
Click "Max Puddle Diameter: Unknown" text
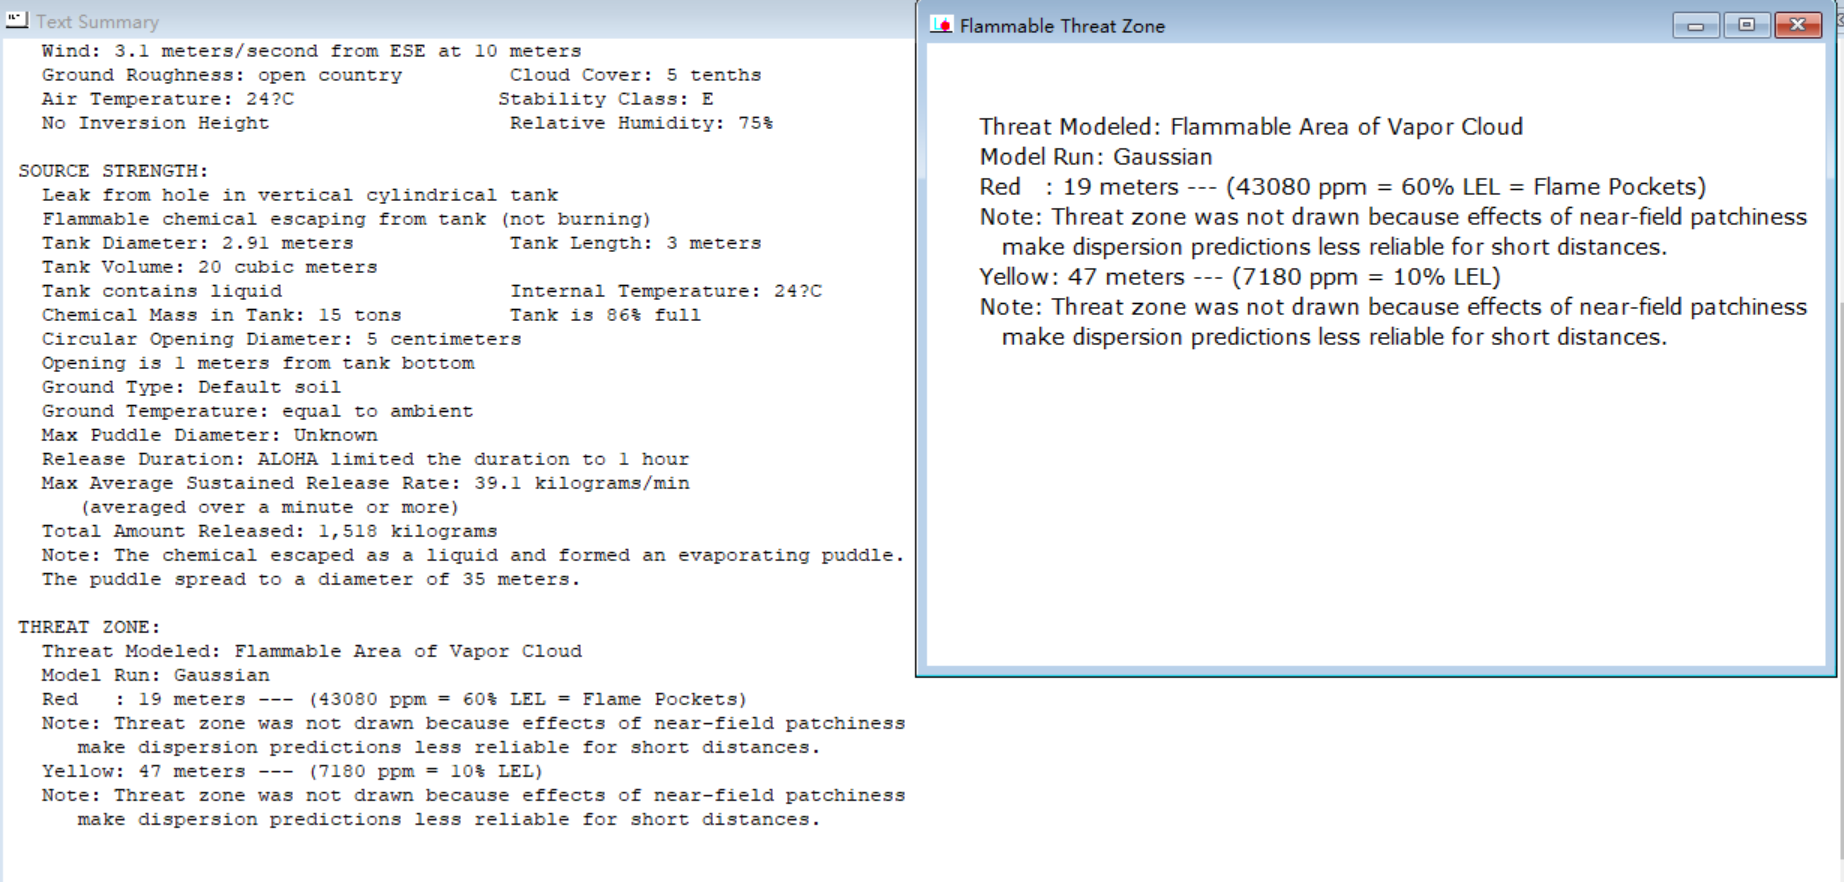[209, 435]
